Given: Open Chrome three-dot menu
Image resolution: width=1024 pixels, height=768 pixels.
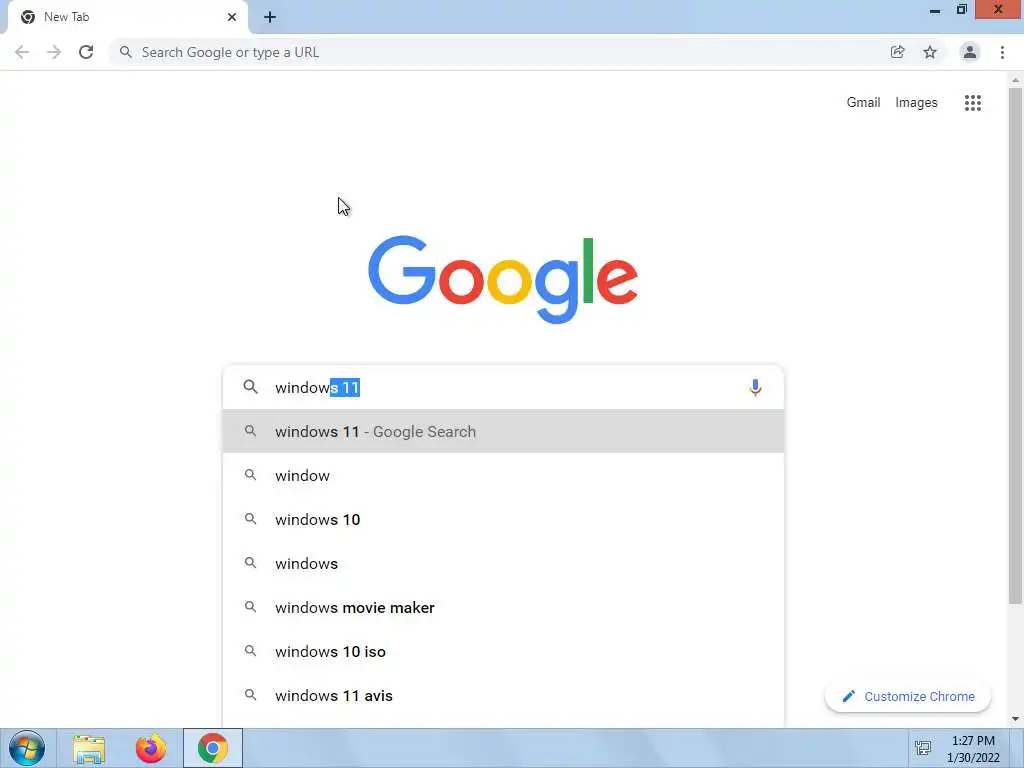Looking at the screenshot, I should tap(1002, 52).
